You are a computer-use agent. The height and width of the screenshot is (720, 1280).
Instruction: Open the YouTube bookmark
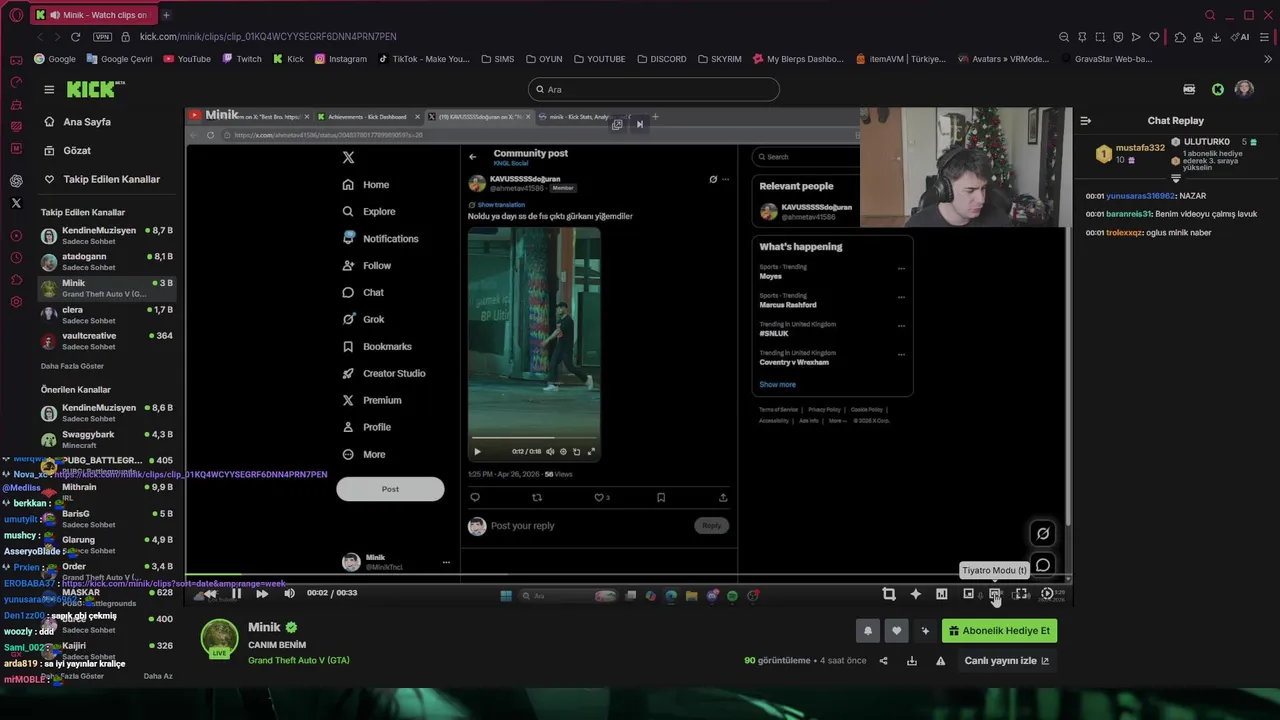pyautogui.click(x=187, y=59)
